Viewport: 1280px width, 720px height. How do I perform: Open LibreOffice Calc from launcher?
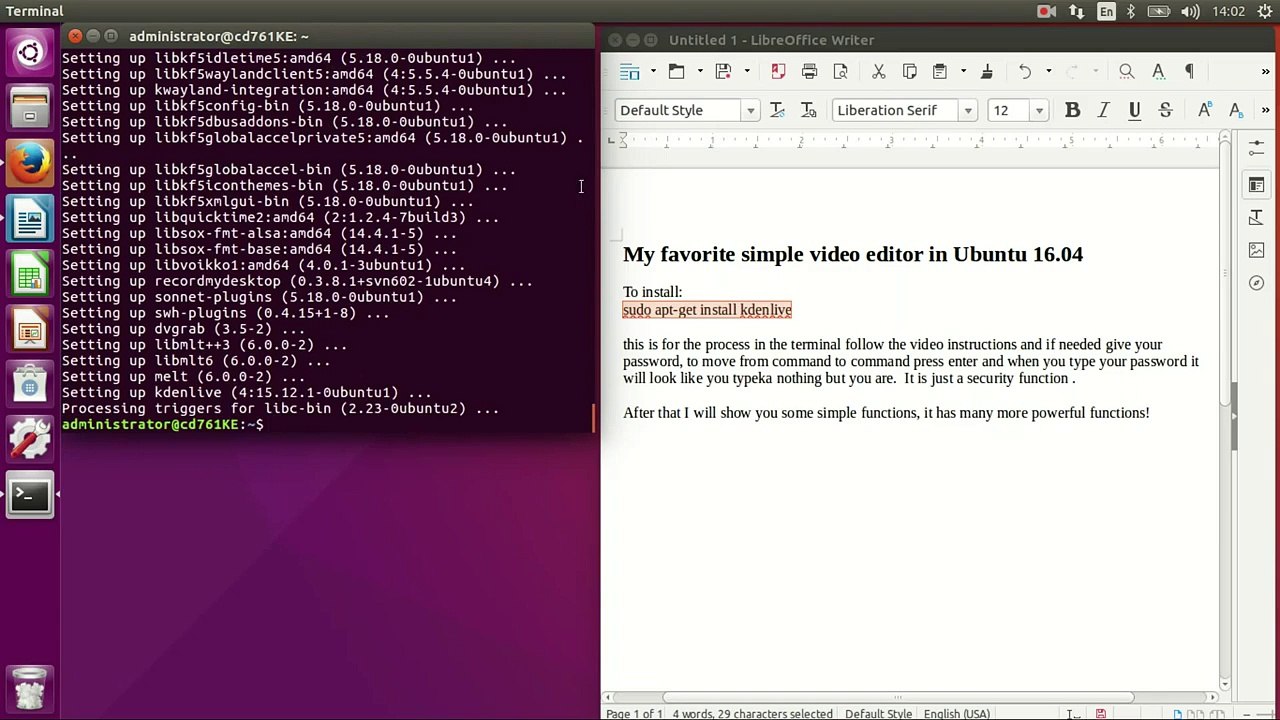coord(30,273)
